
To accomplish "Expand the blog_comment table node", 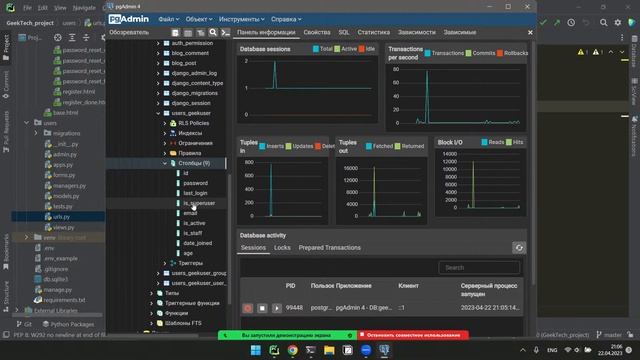I will (x=158, y=53).
